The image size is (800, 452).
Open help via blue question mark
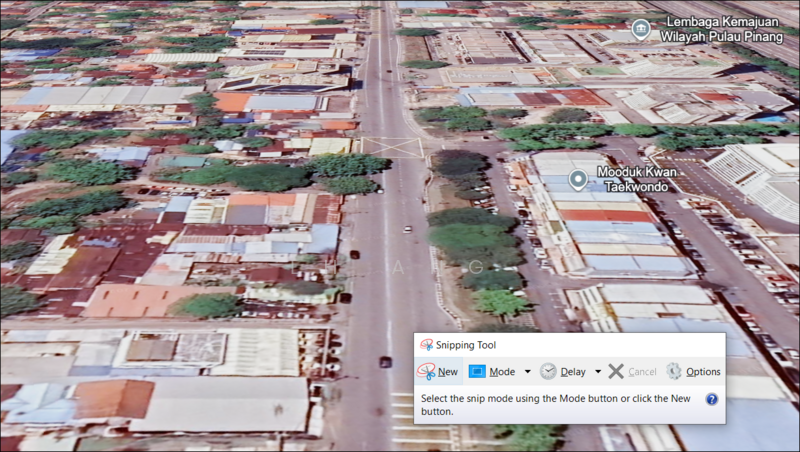(711, 398)
